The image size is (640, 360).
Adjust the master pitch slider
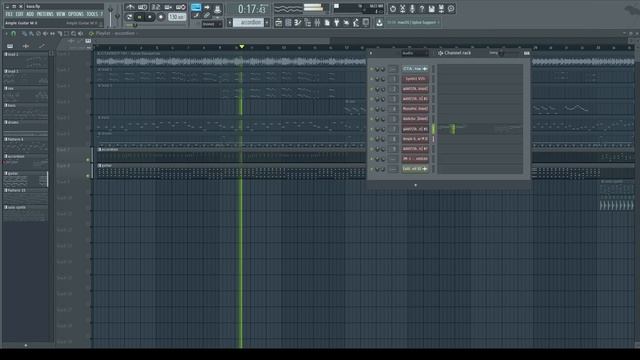click(x=117, y=16)
